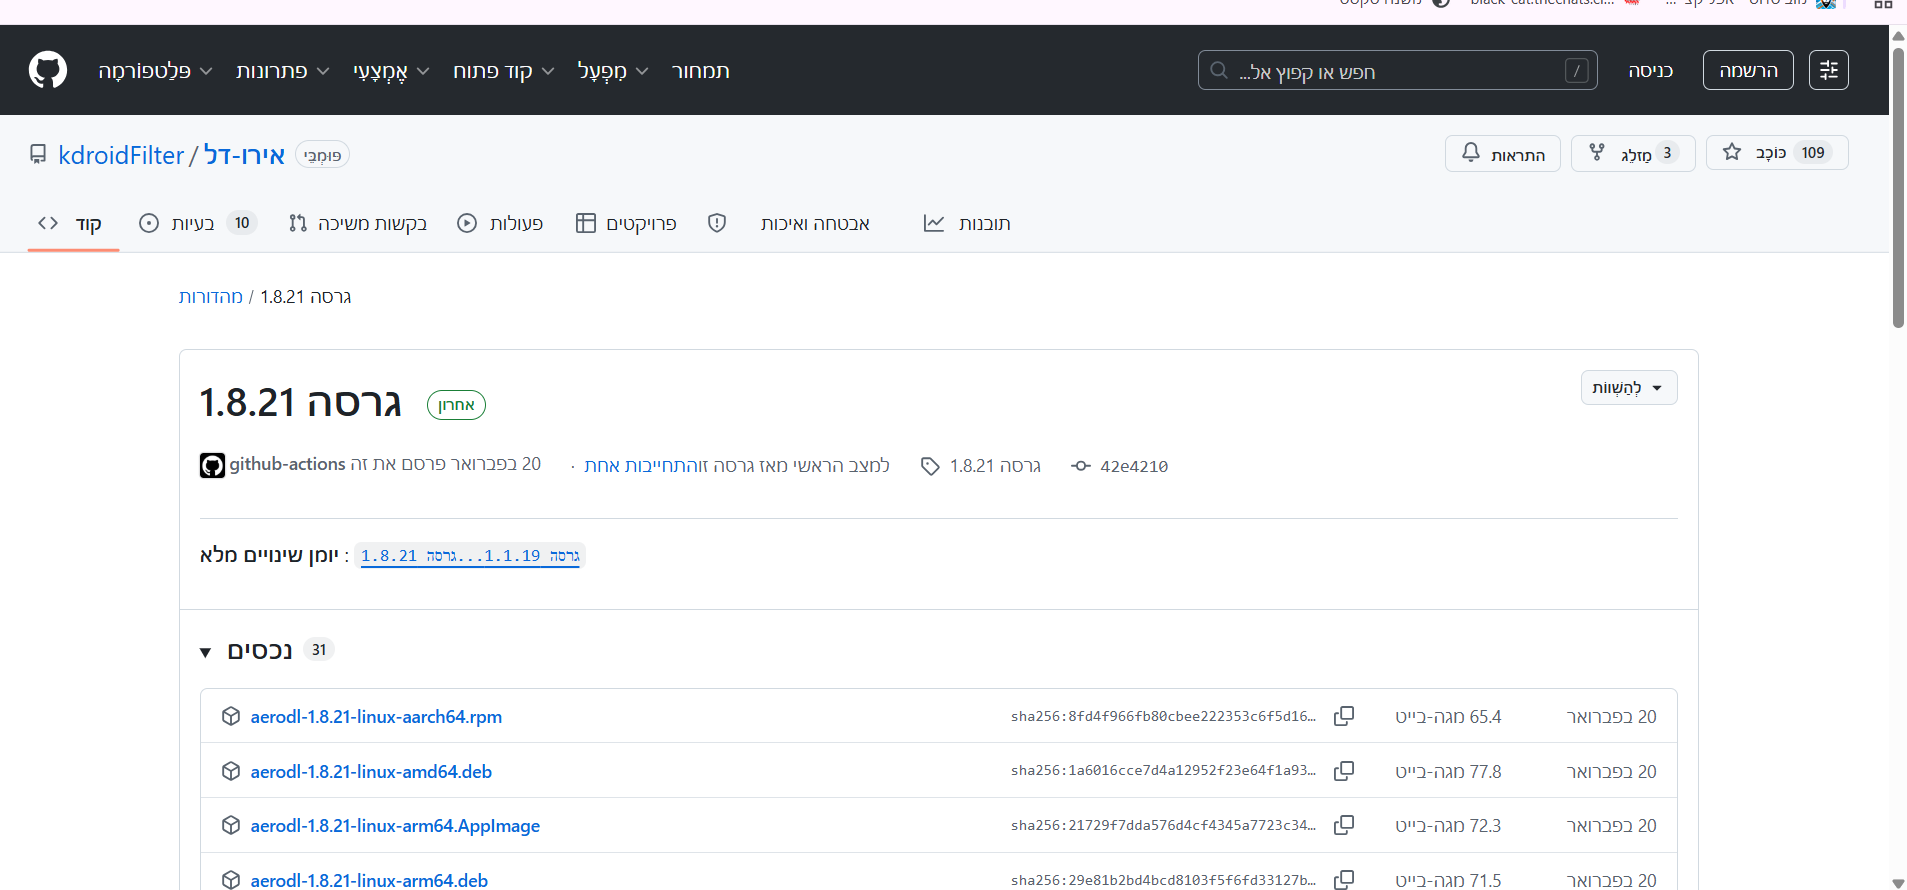Click the page vertical scrollbar thumb
This screenshot has height=890, width=1907.
click(1898, 187)
